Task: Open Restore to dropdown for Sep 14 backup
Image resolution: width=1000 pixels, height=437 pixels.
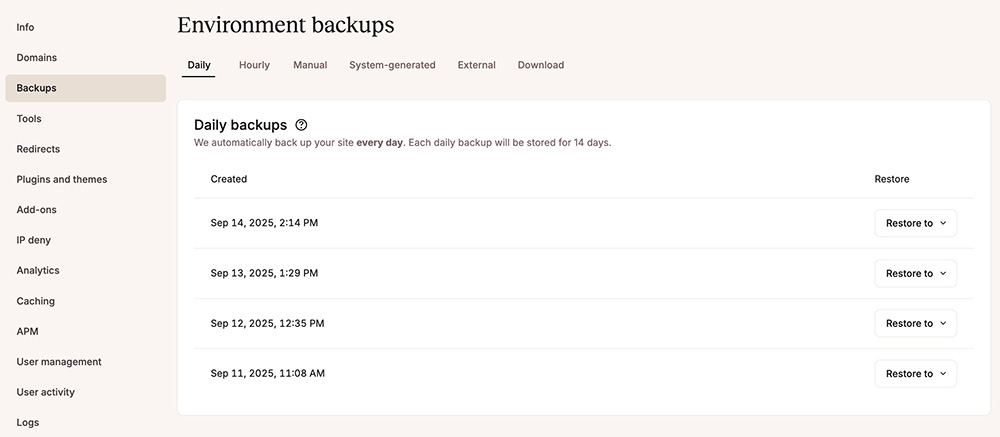Action: point(915,223)
